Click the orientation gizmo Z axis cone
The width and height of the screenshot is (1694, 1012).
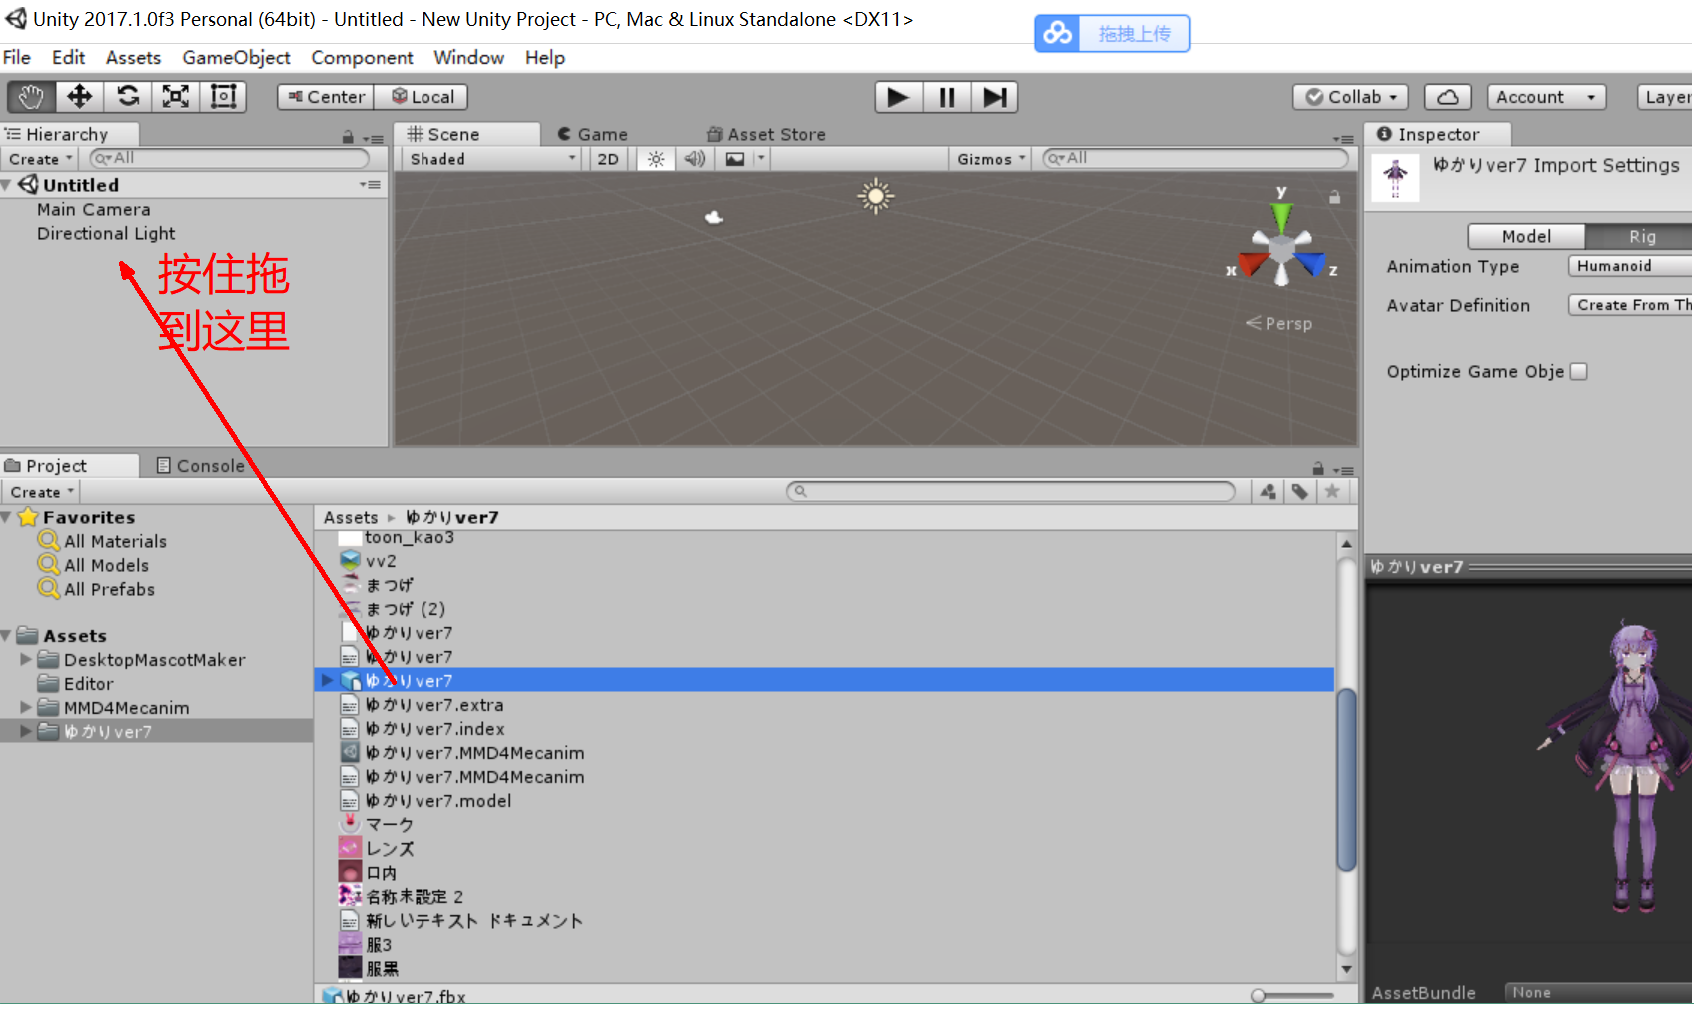1311,265
